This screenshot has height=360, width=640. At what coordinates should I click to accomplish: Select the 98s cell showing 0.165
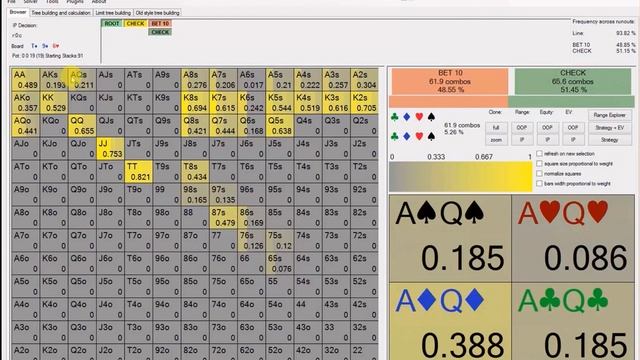(x=195, y=194)
